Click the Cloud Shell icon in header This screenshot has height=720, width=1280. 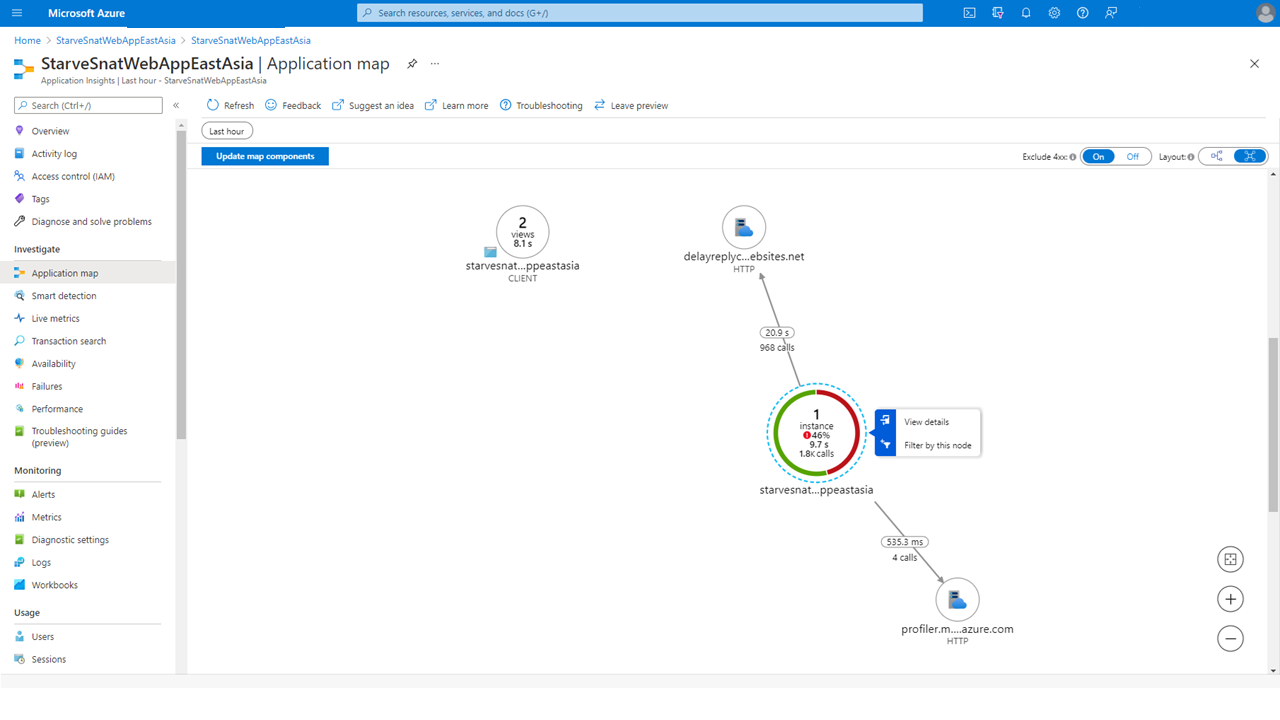coord(969,13)
